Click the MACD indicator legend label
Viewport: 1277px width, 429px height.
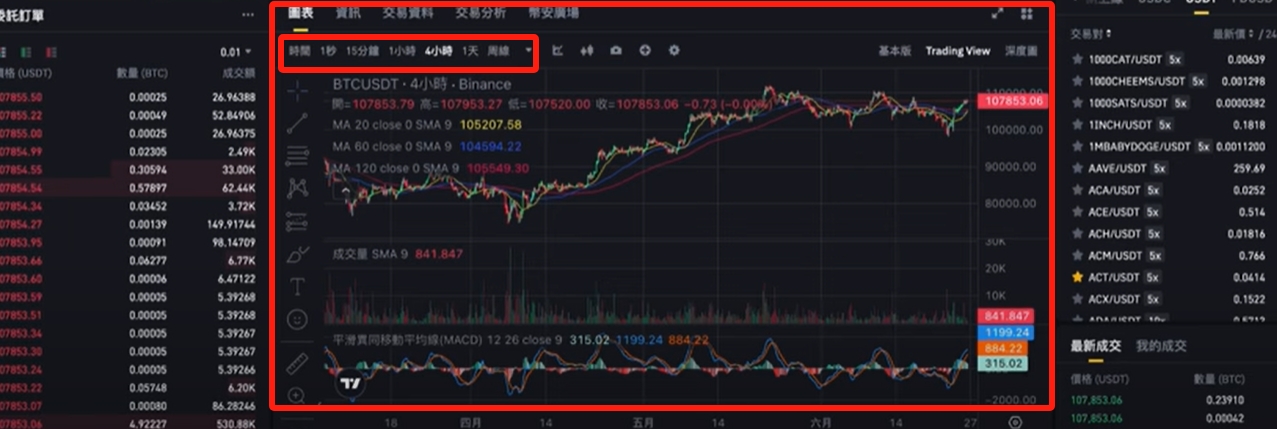(x=446, y=340)
